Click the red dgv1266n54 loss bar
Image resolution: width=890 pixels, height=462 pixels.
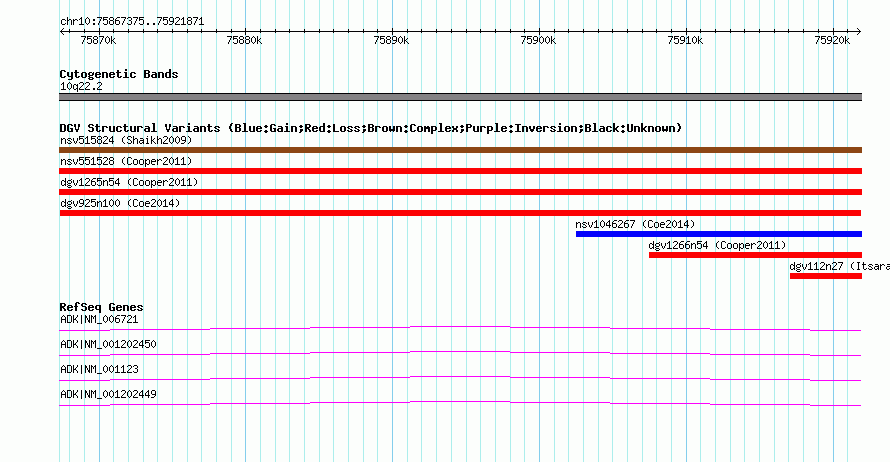click(755, 255)
